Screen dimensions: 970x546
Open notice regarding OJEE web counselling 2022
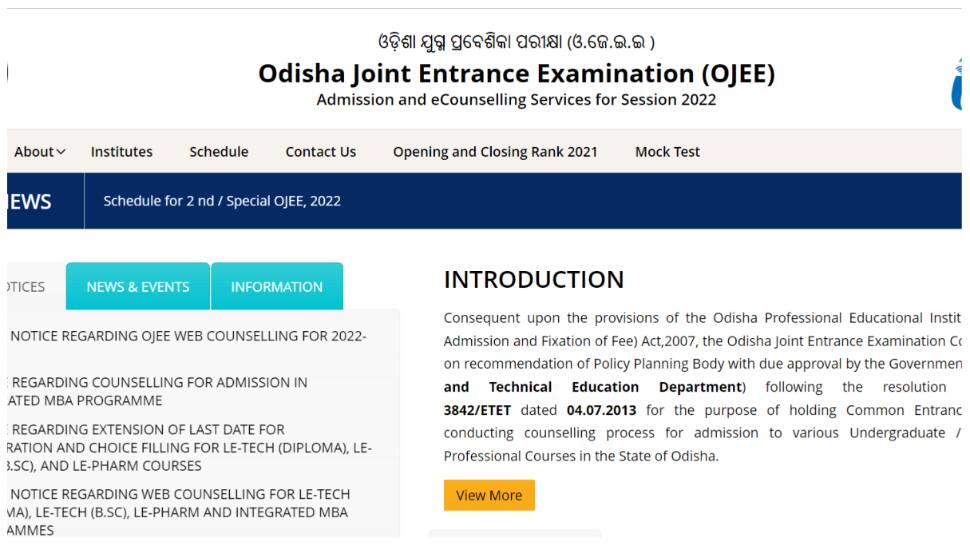pyautogui.click(x=188, y=336)
